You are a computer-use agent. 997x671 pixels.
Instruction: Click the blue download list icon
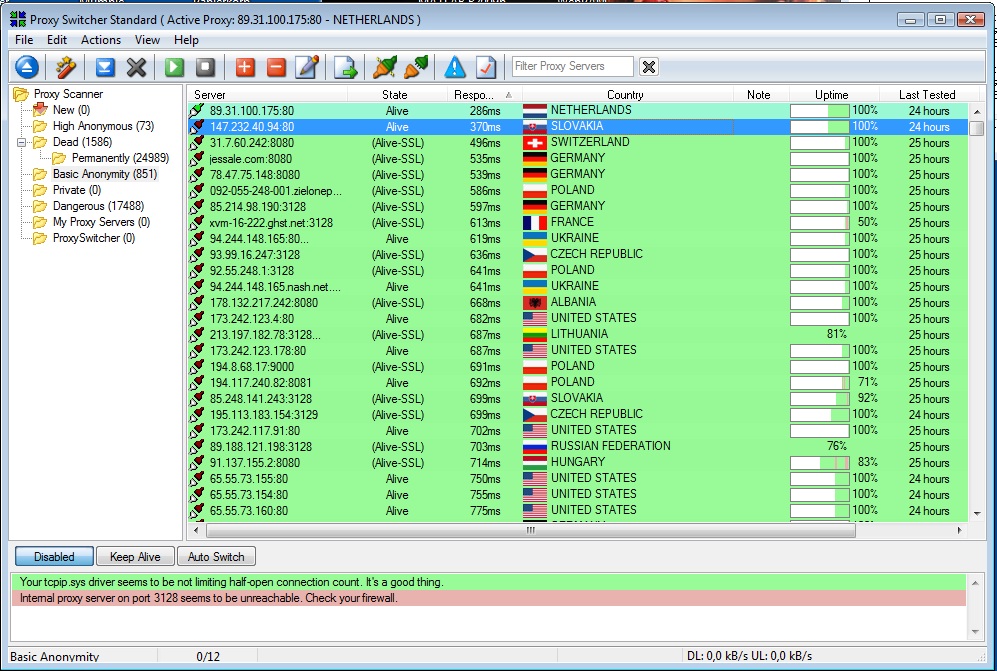click(x=105, y=67)
